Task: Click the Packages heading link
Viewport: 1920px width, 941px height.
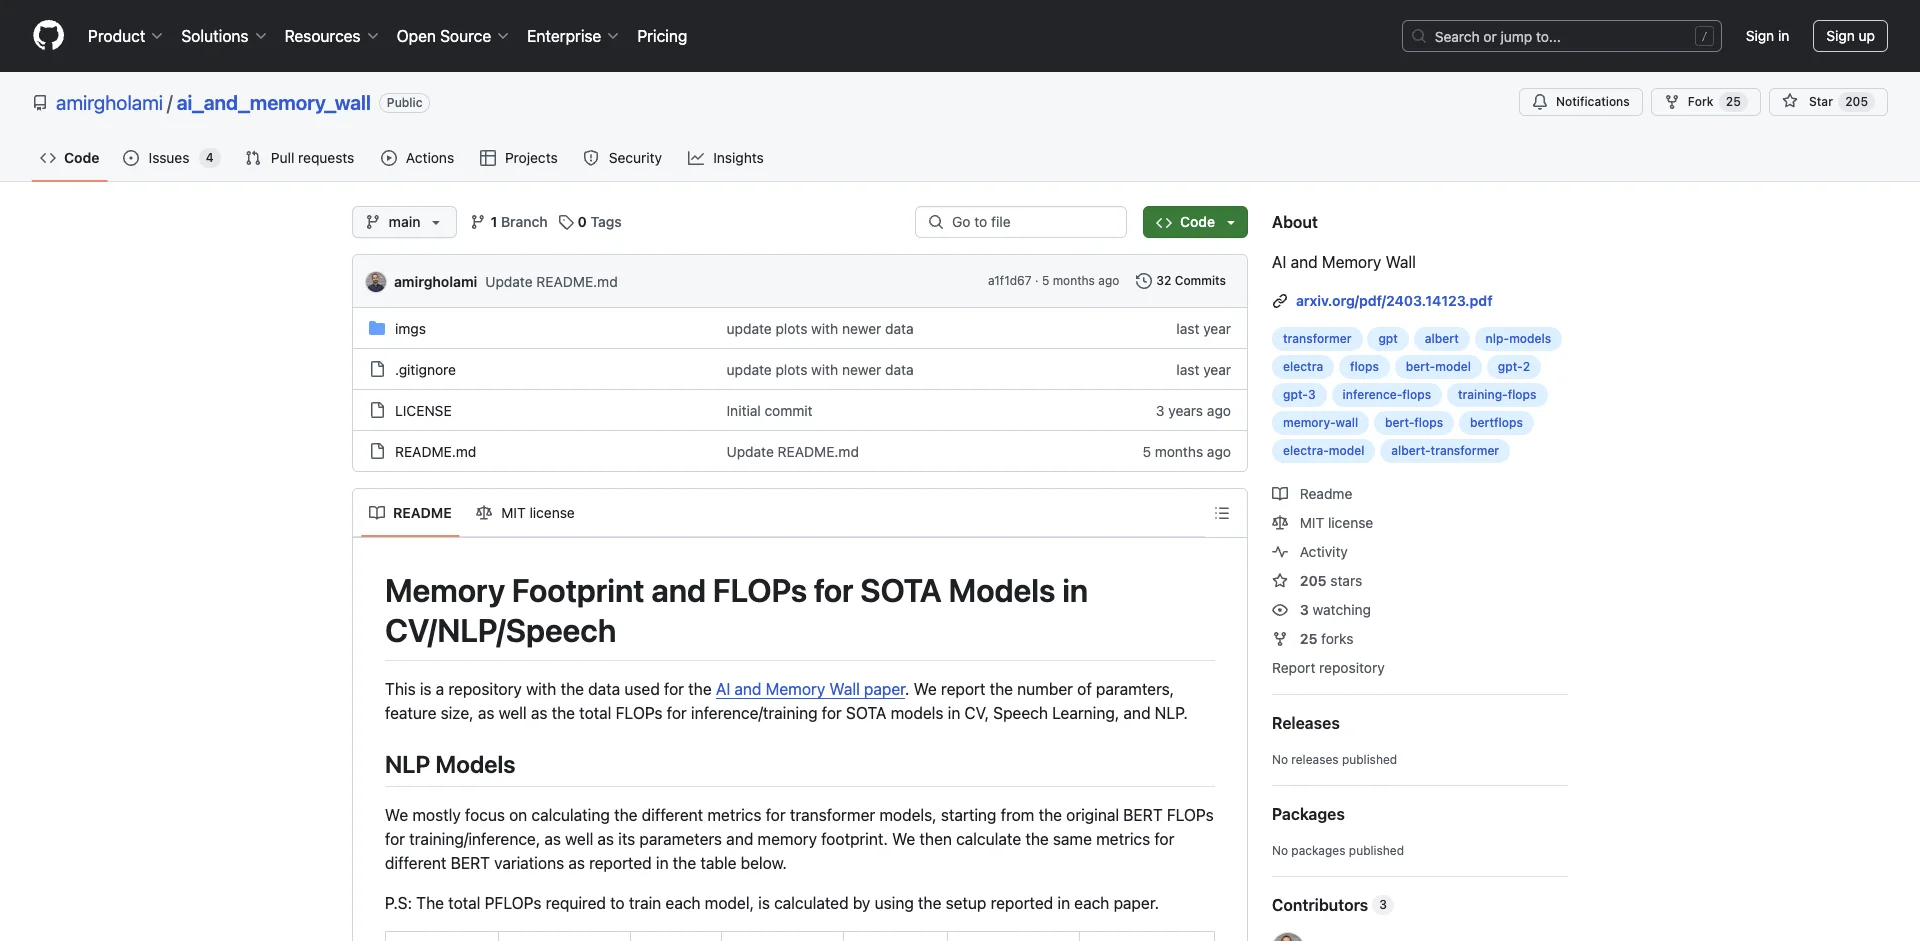Action: (x=1308, y=814)
